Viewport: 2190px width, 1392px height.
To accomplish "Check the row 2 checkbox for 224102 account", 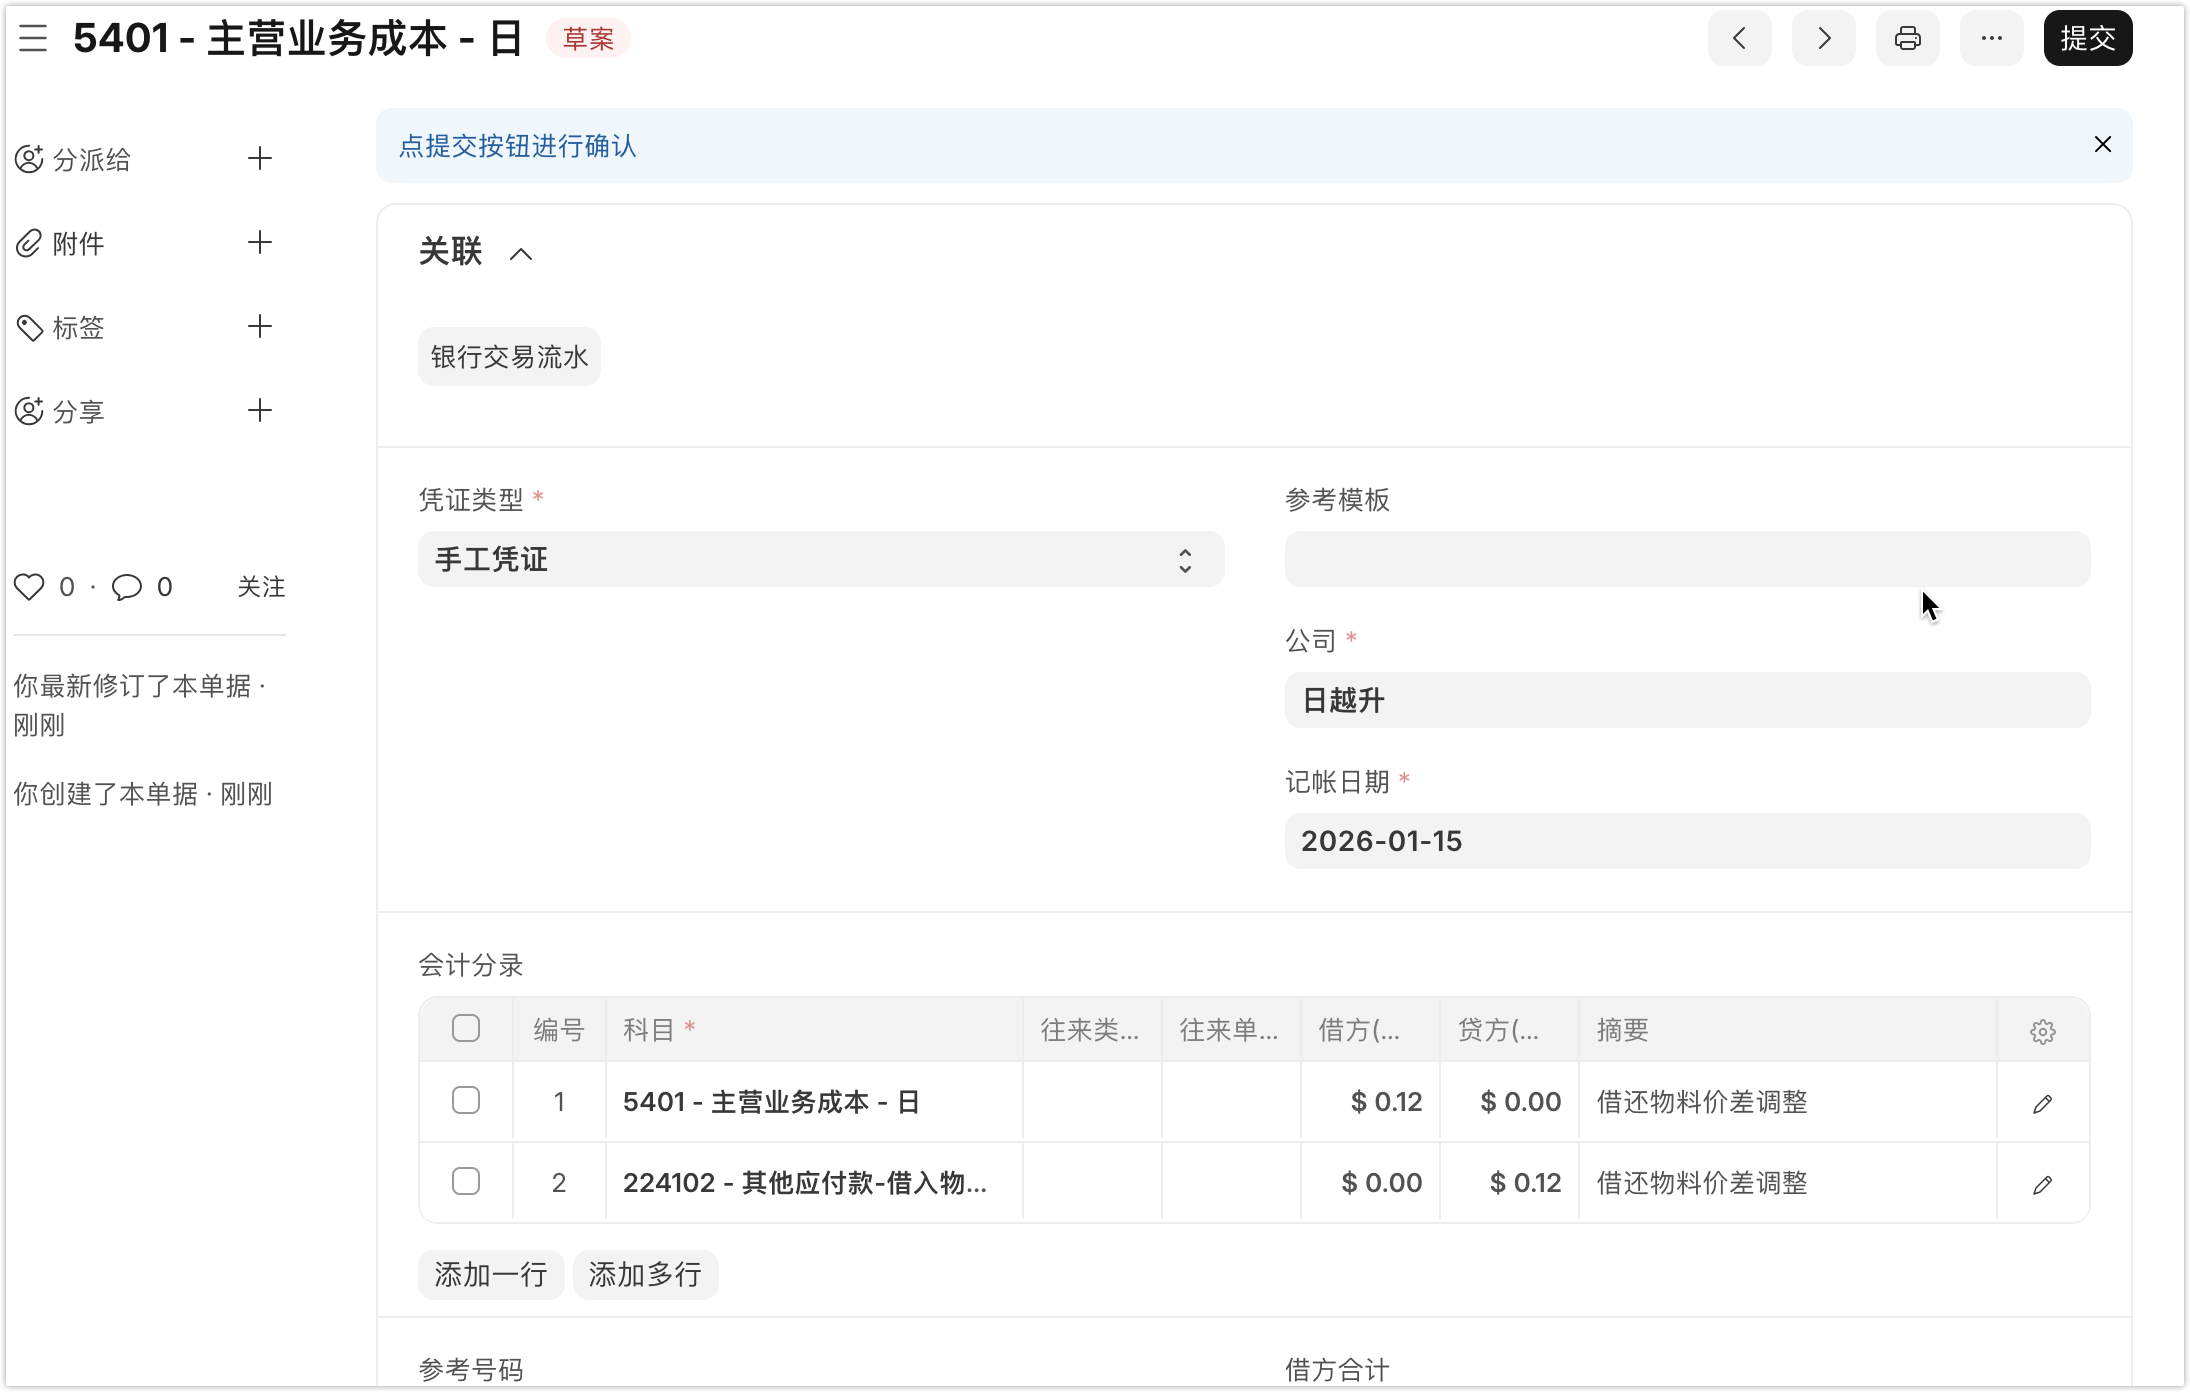I will point(466,1182).
